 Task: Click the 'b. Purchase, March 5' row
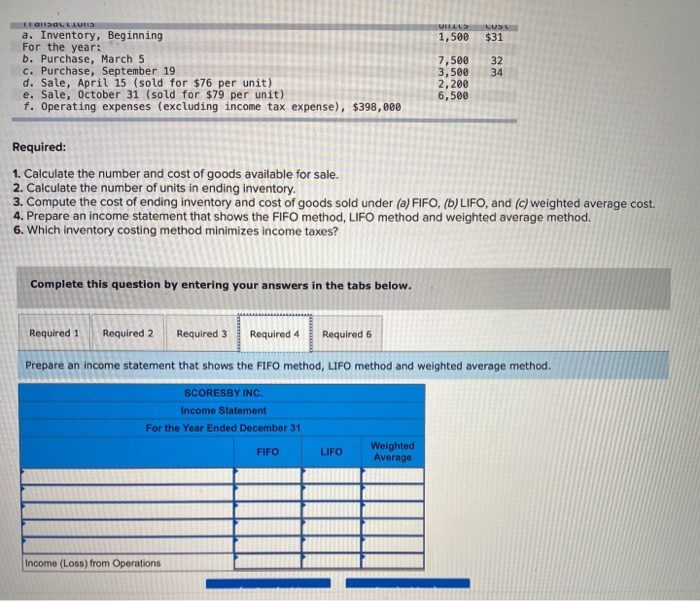point(263,59)
